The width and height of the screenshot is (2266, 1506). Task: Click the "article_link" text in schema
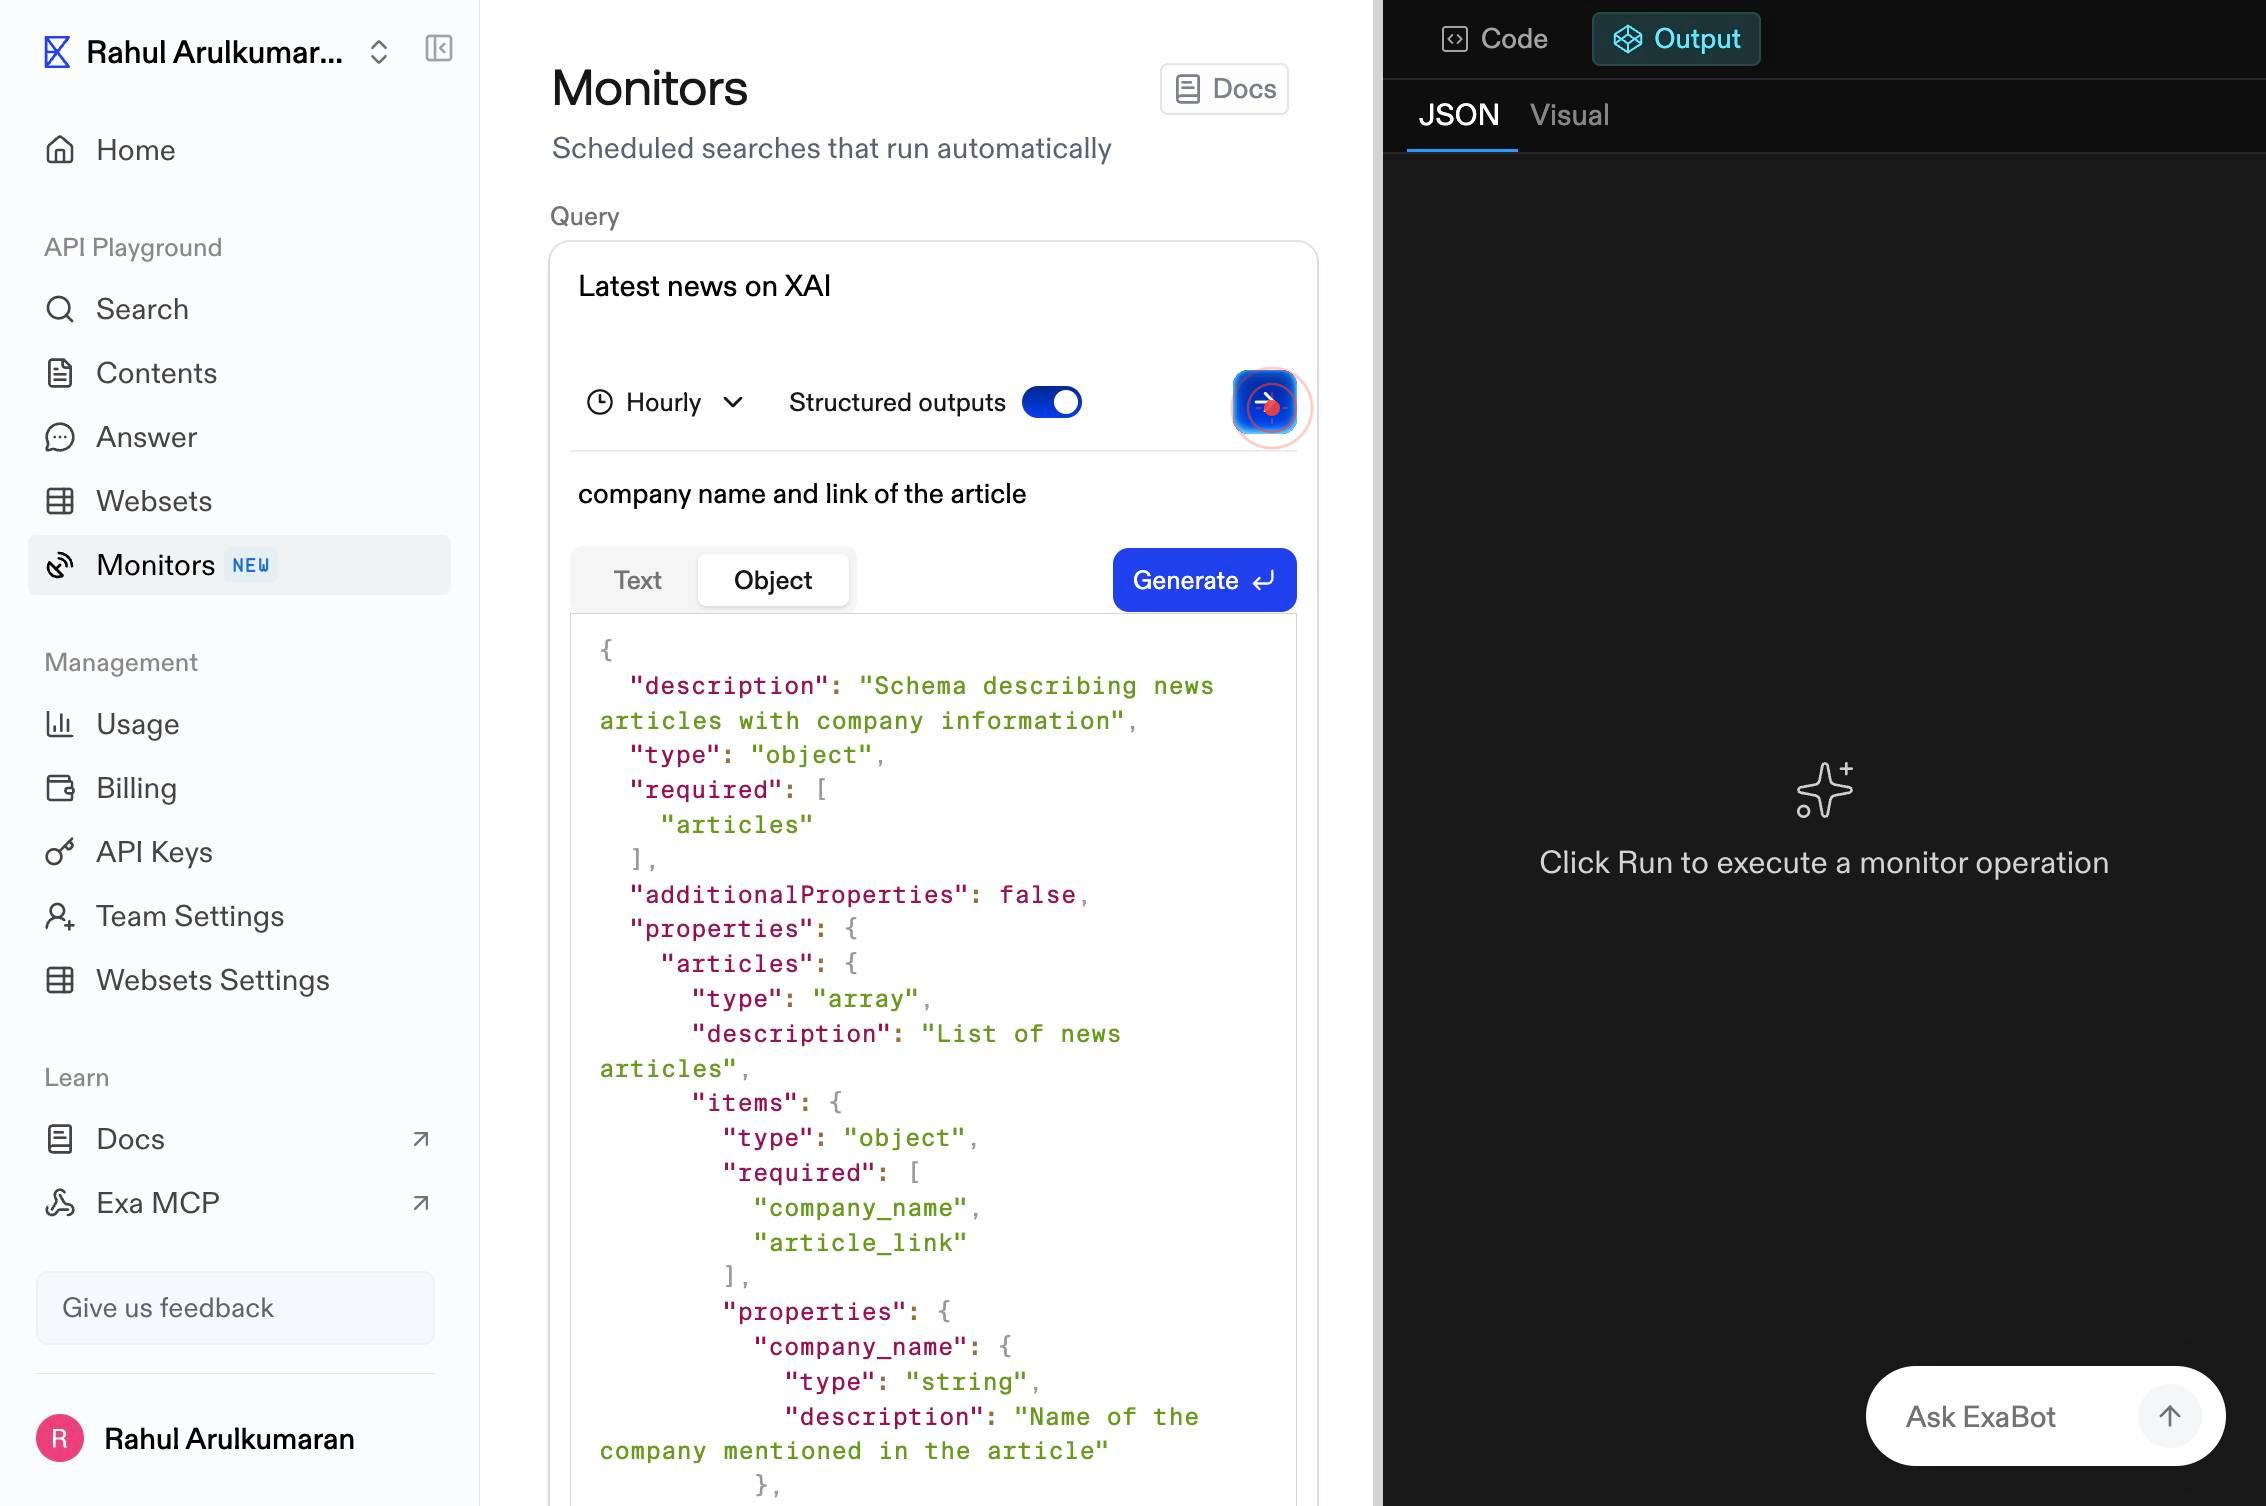point(860,1243)
